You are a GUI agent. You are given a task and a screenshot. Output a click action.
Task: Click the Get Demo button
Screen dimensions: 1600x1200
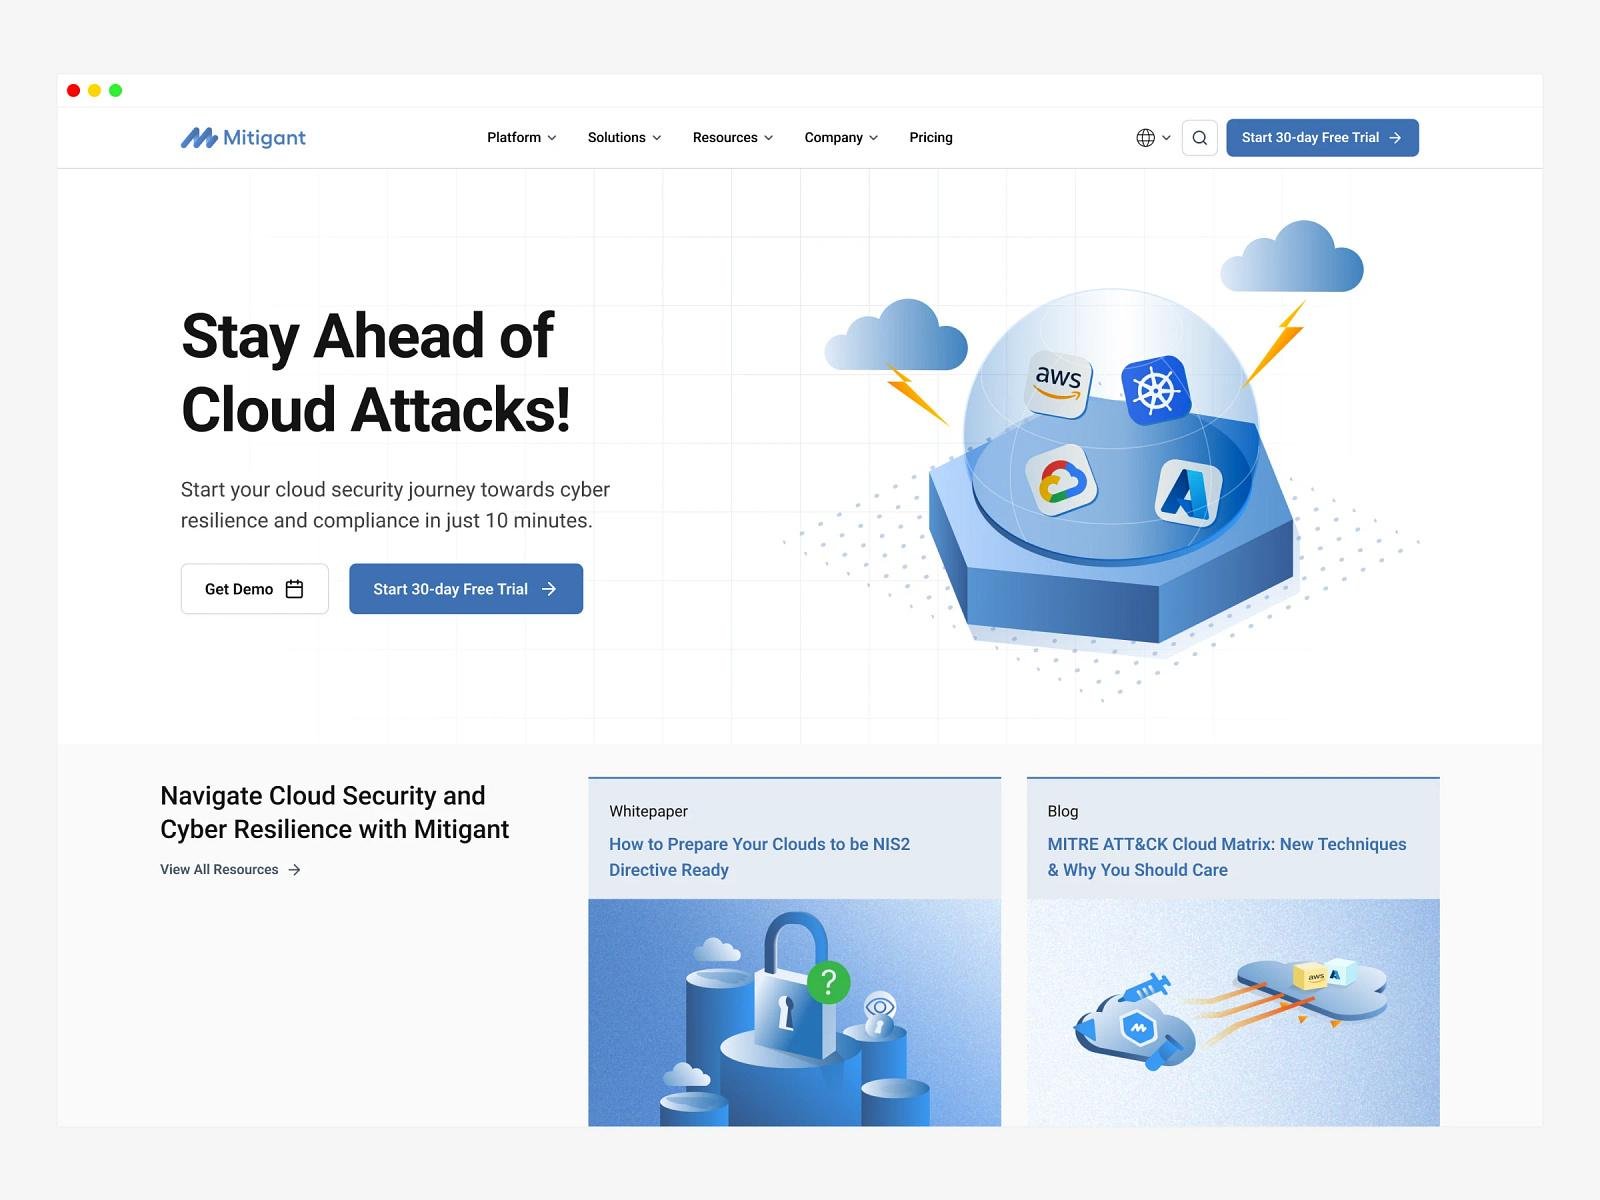tap(254, 589)
